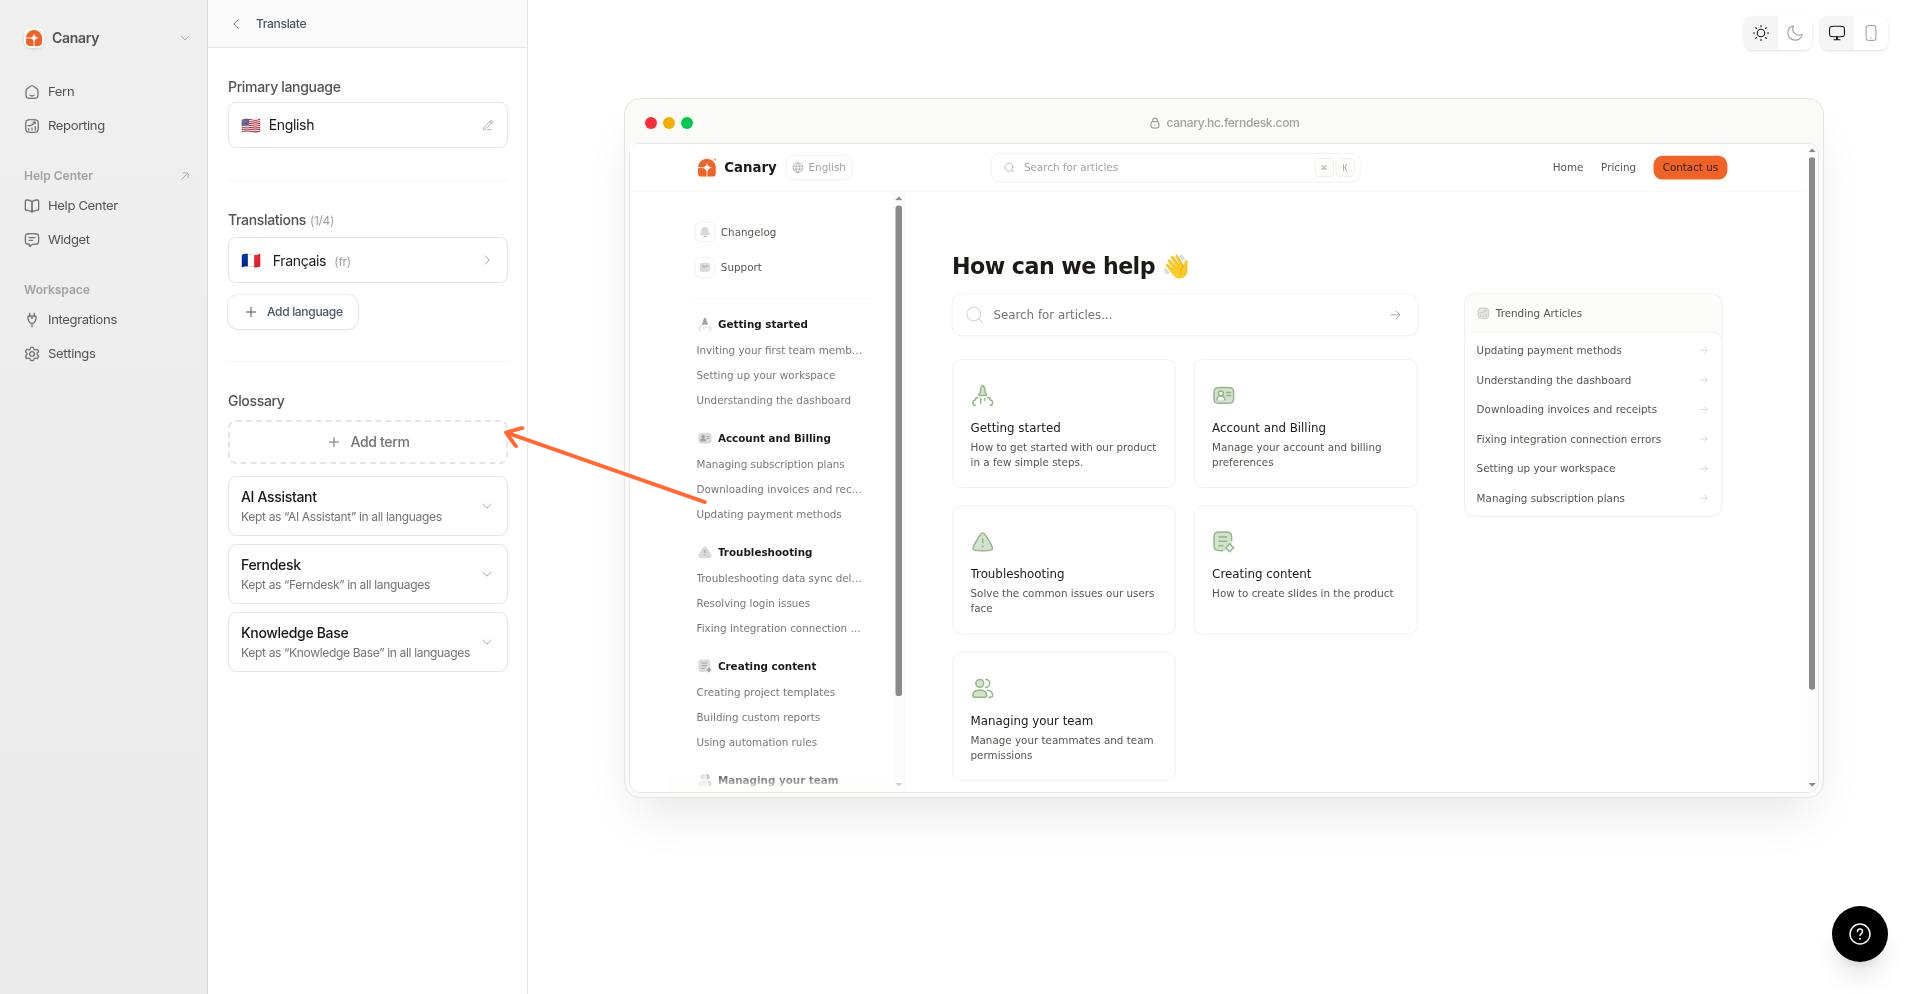
Task: Focus the hero Search for articles field
Action: coord(1185,315)
